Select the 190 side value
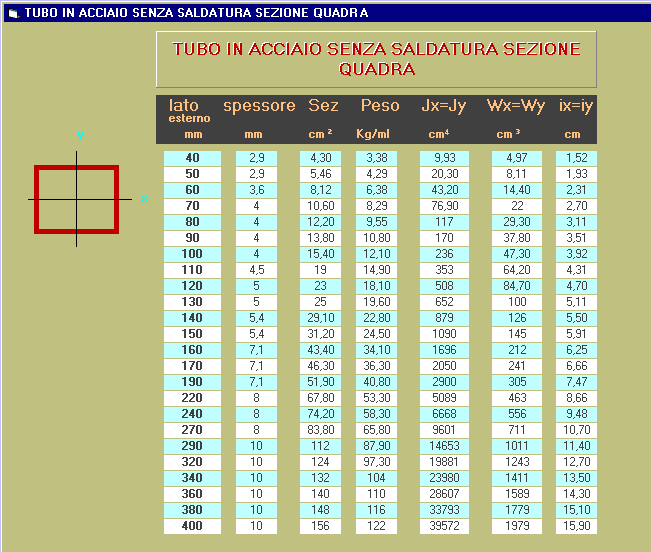 (x=192, y=382)
